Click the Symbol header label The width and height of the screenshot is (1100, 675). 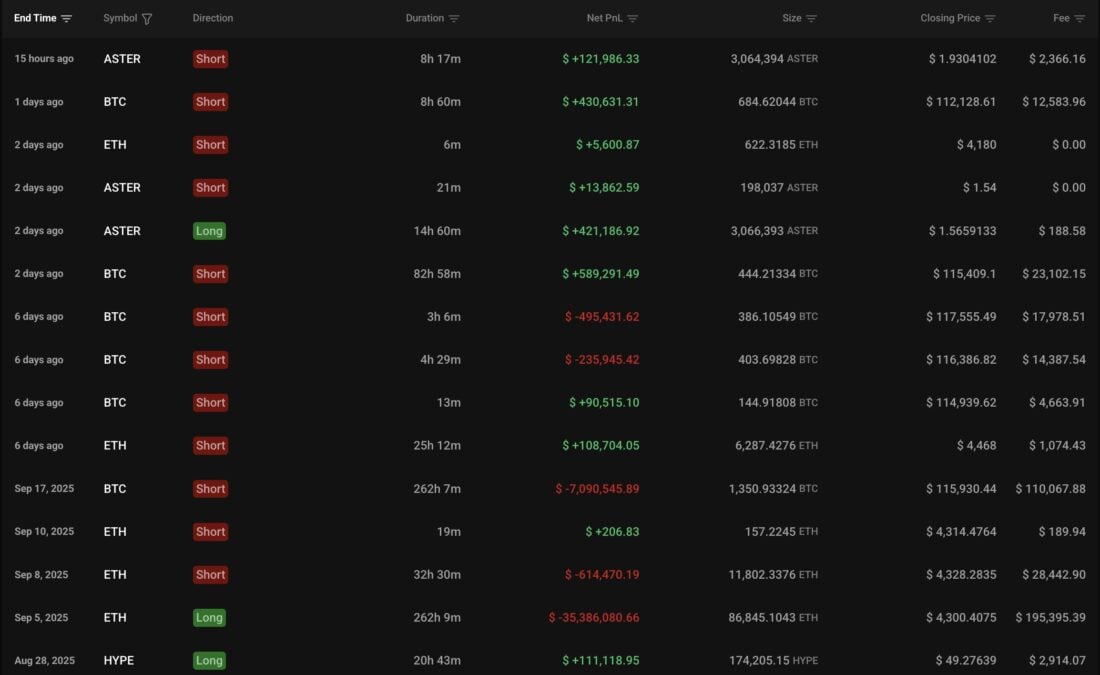click(x=120, y=18)
